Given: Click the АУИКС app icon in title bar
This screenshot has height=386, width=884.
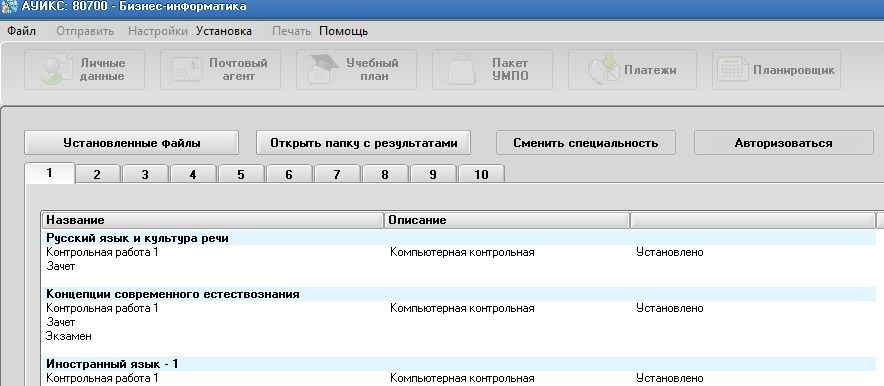Looking at the screenshot, I should tap(9, 7).
